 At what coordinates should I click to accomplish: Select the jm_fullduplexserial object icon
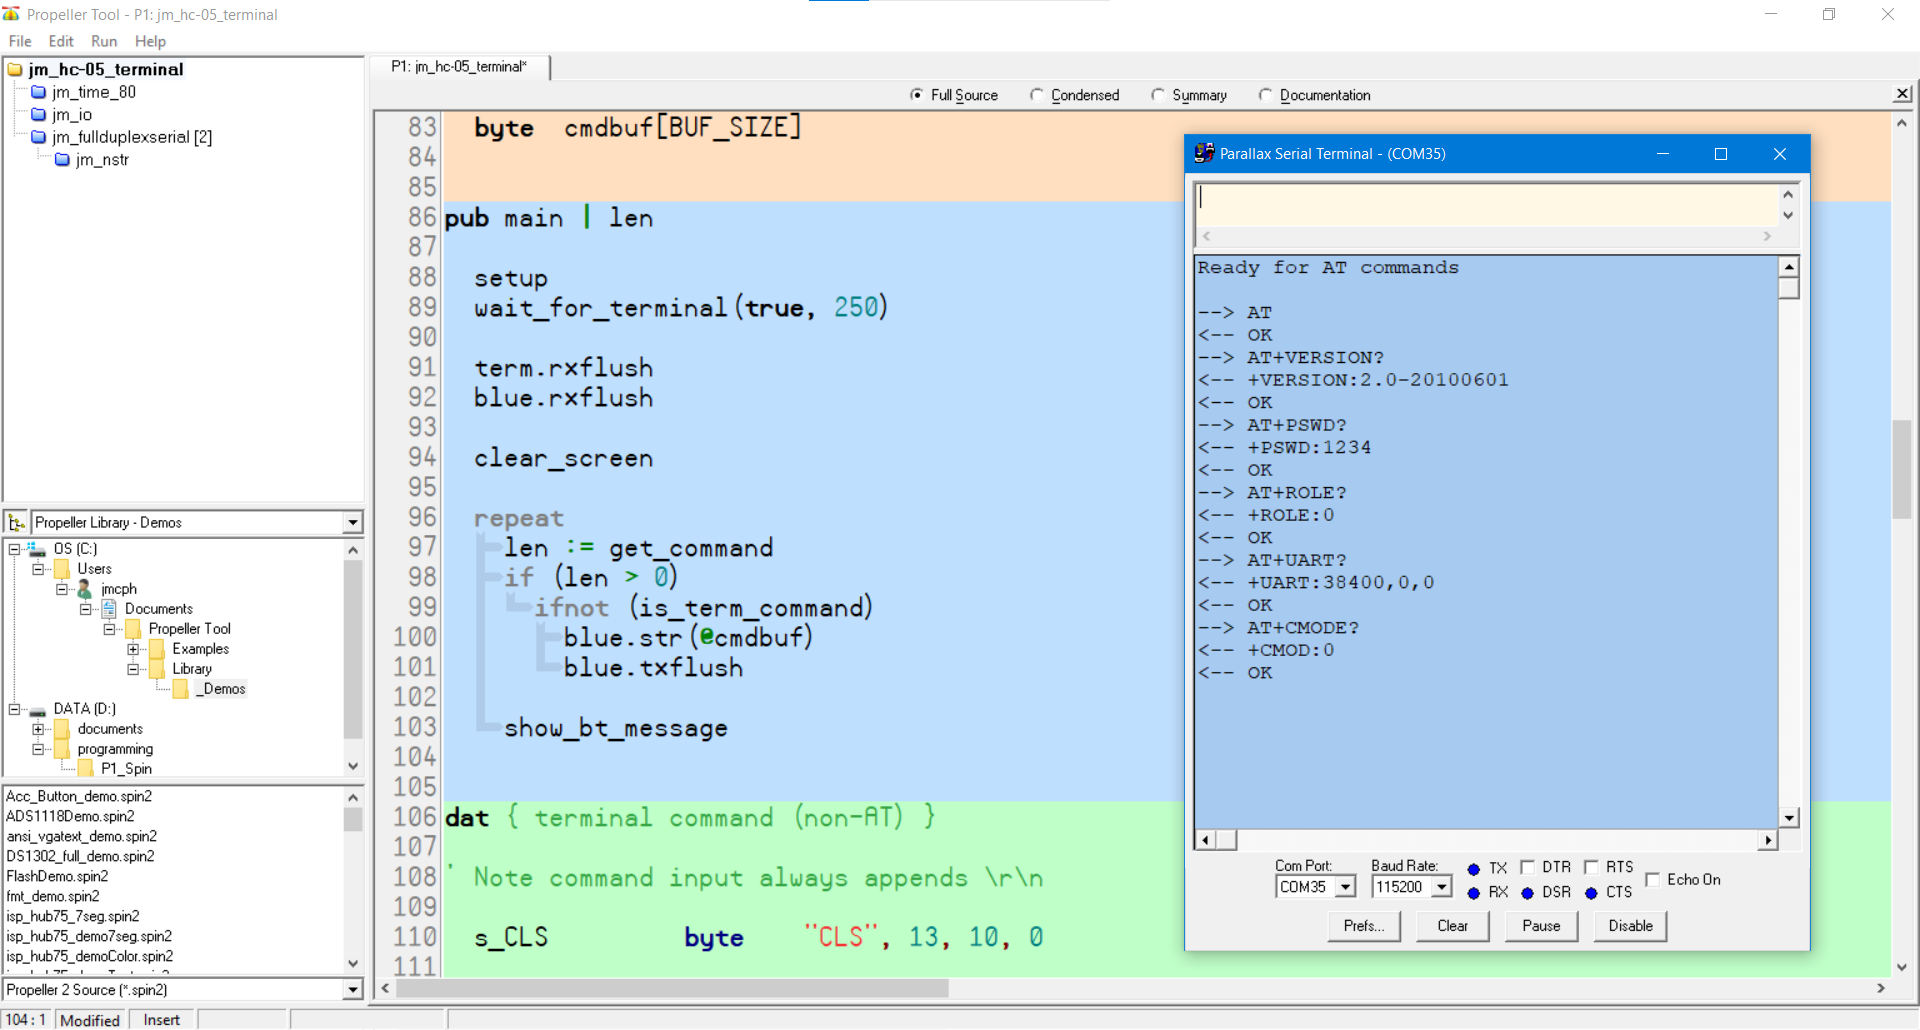39,137
